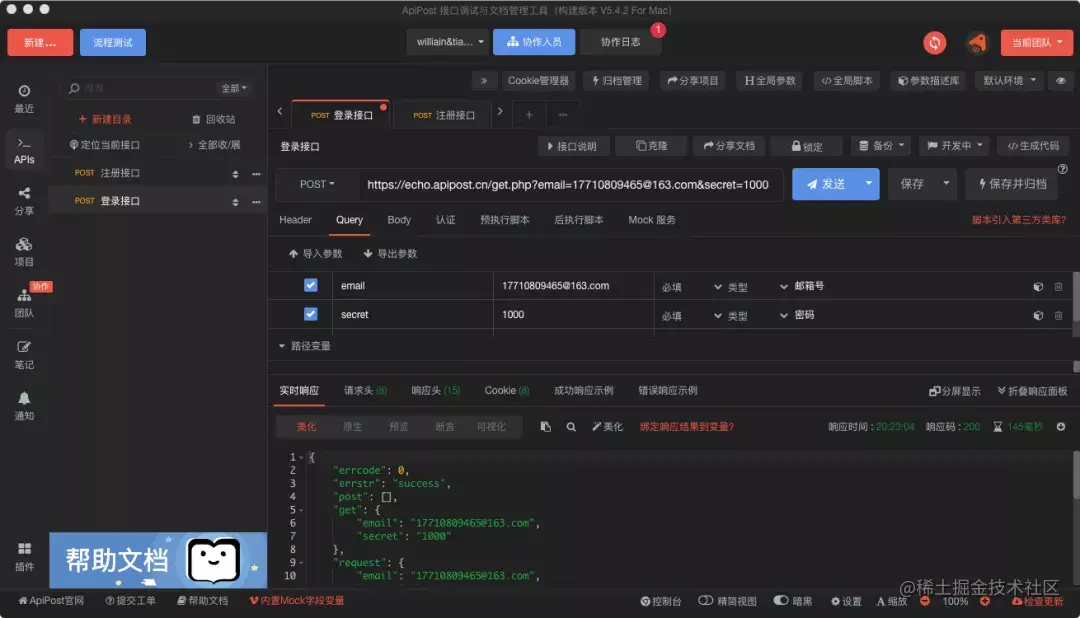Switch to the 预执行脚本 tab
This screenshot has height=618, width=1080.
(x=505, y=220)
